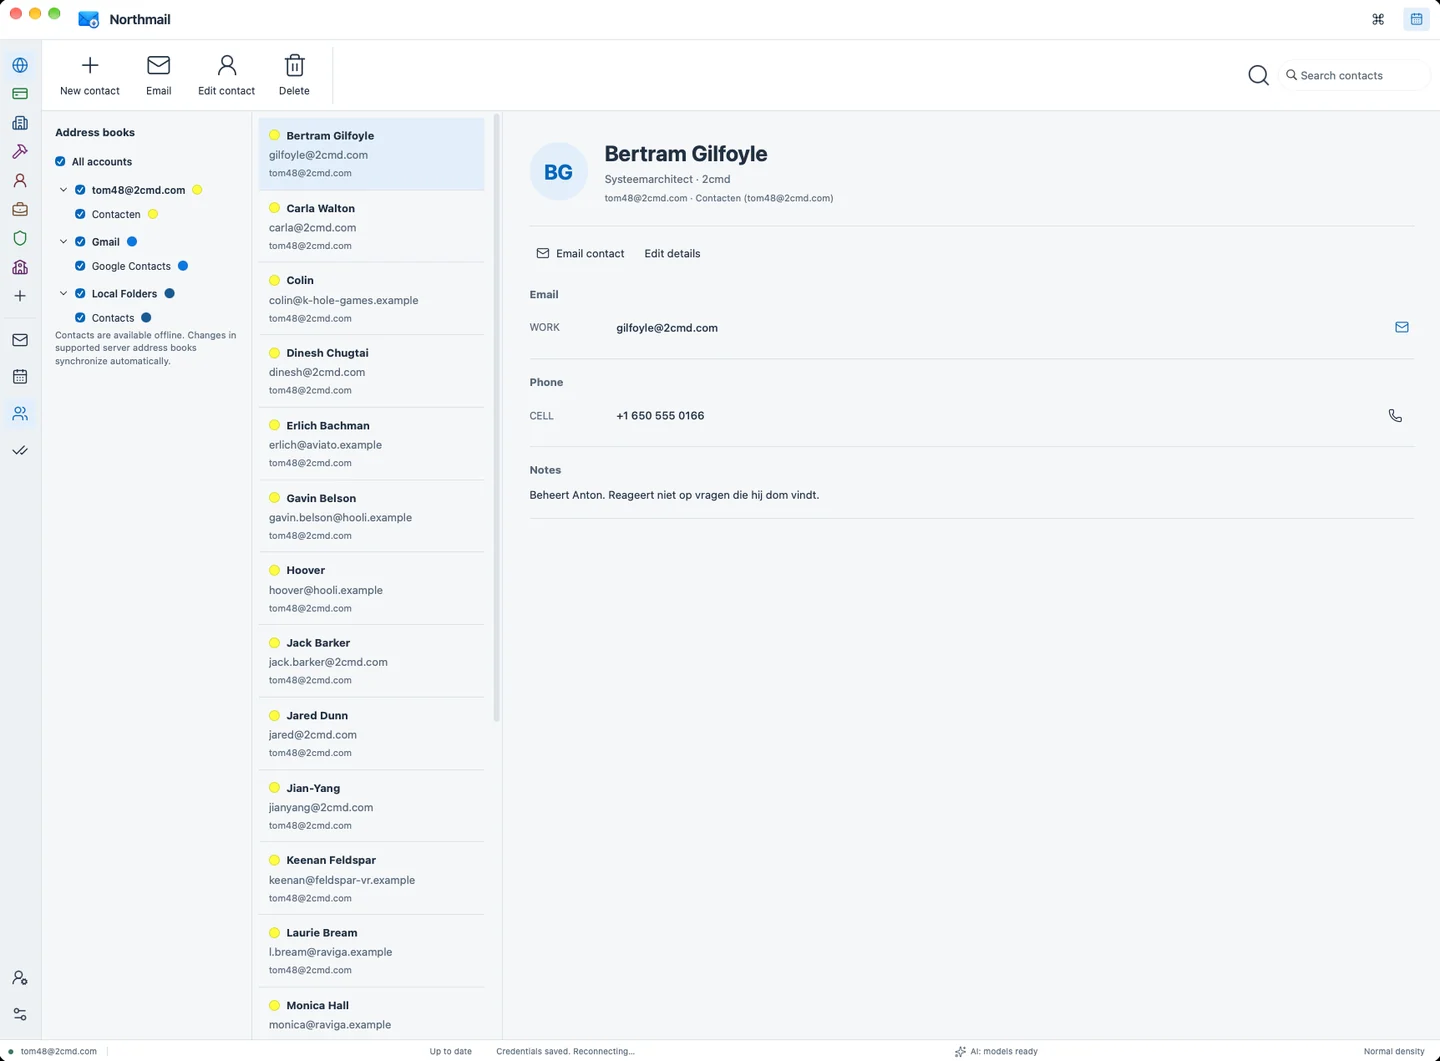Click the +1 650 555 0166 phone number
This screenshot has height=1061, width=1440.
(x=660, y=416)
